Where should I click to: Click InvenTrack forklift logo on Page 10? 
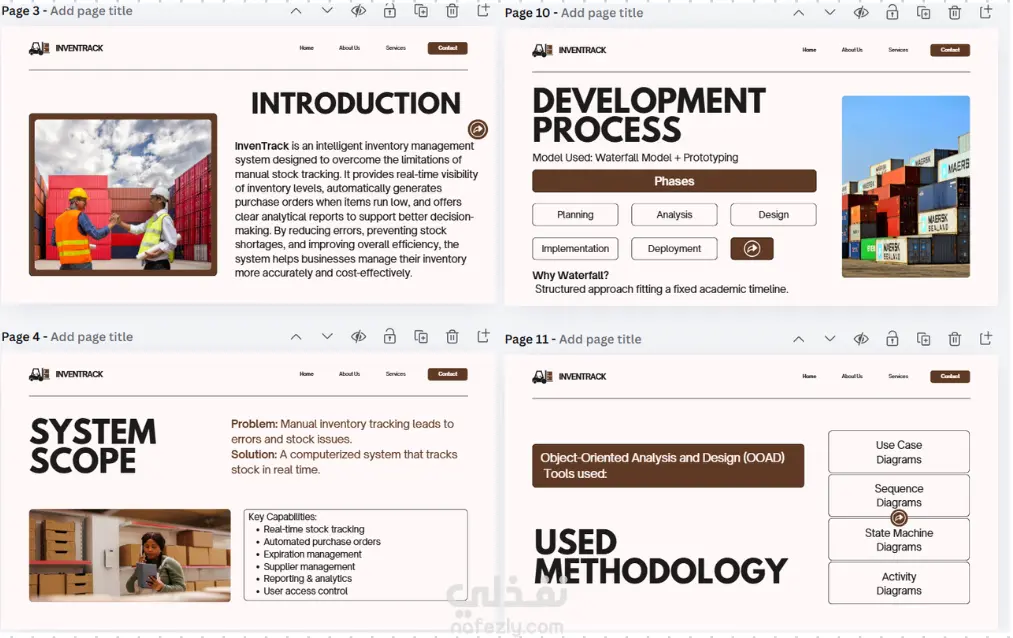coord(543,50)
